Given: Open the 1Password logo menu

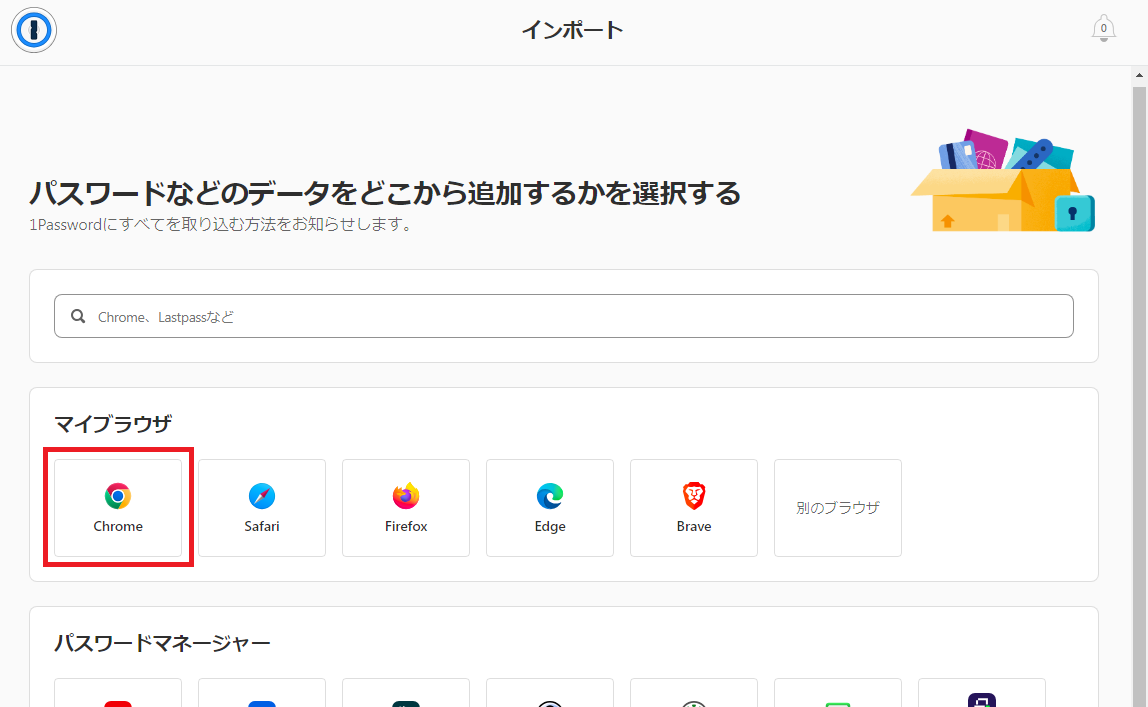Looking at the screenshot, I should [x=34, y=30].
